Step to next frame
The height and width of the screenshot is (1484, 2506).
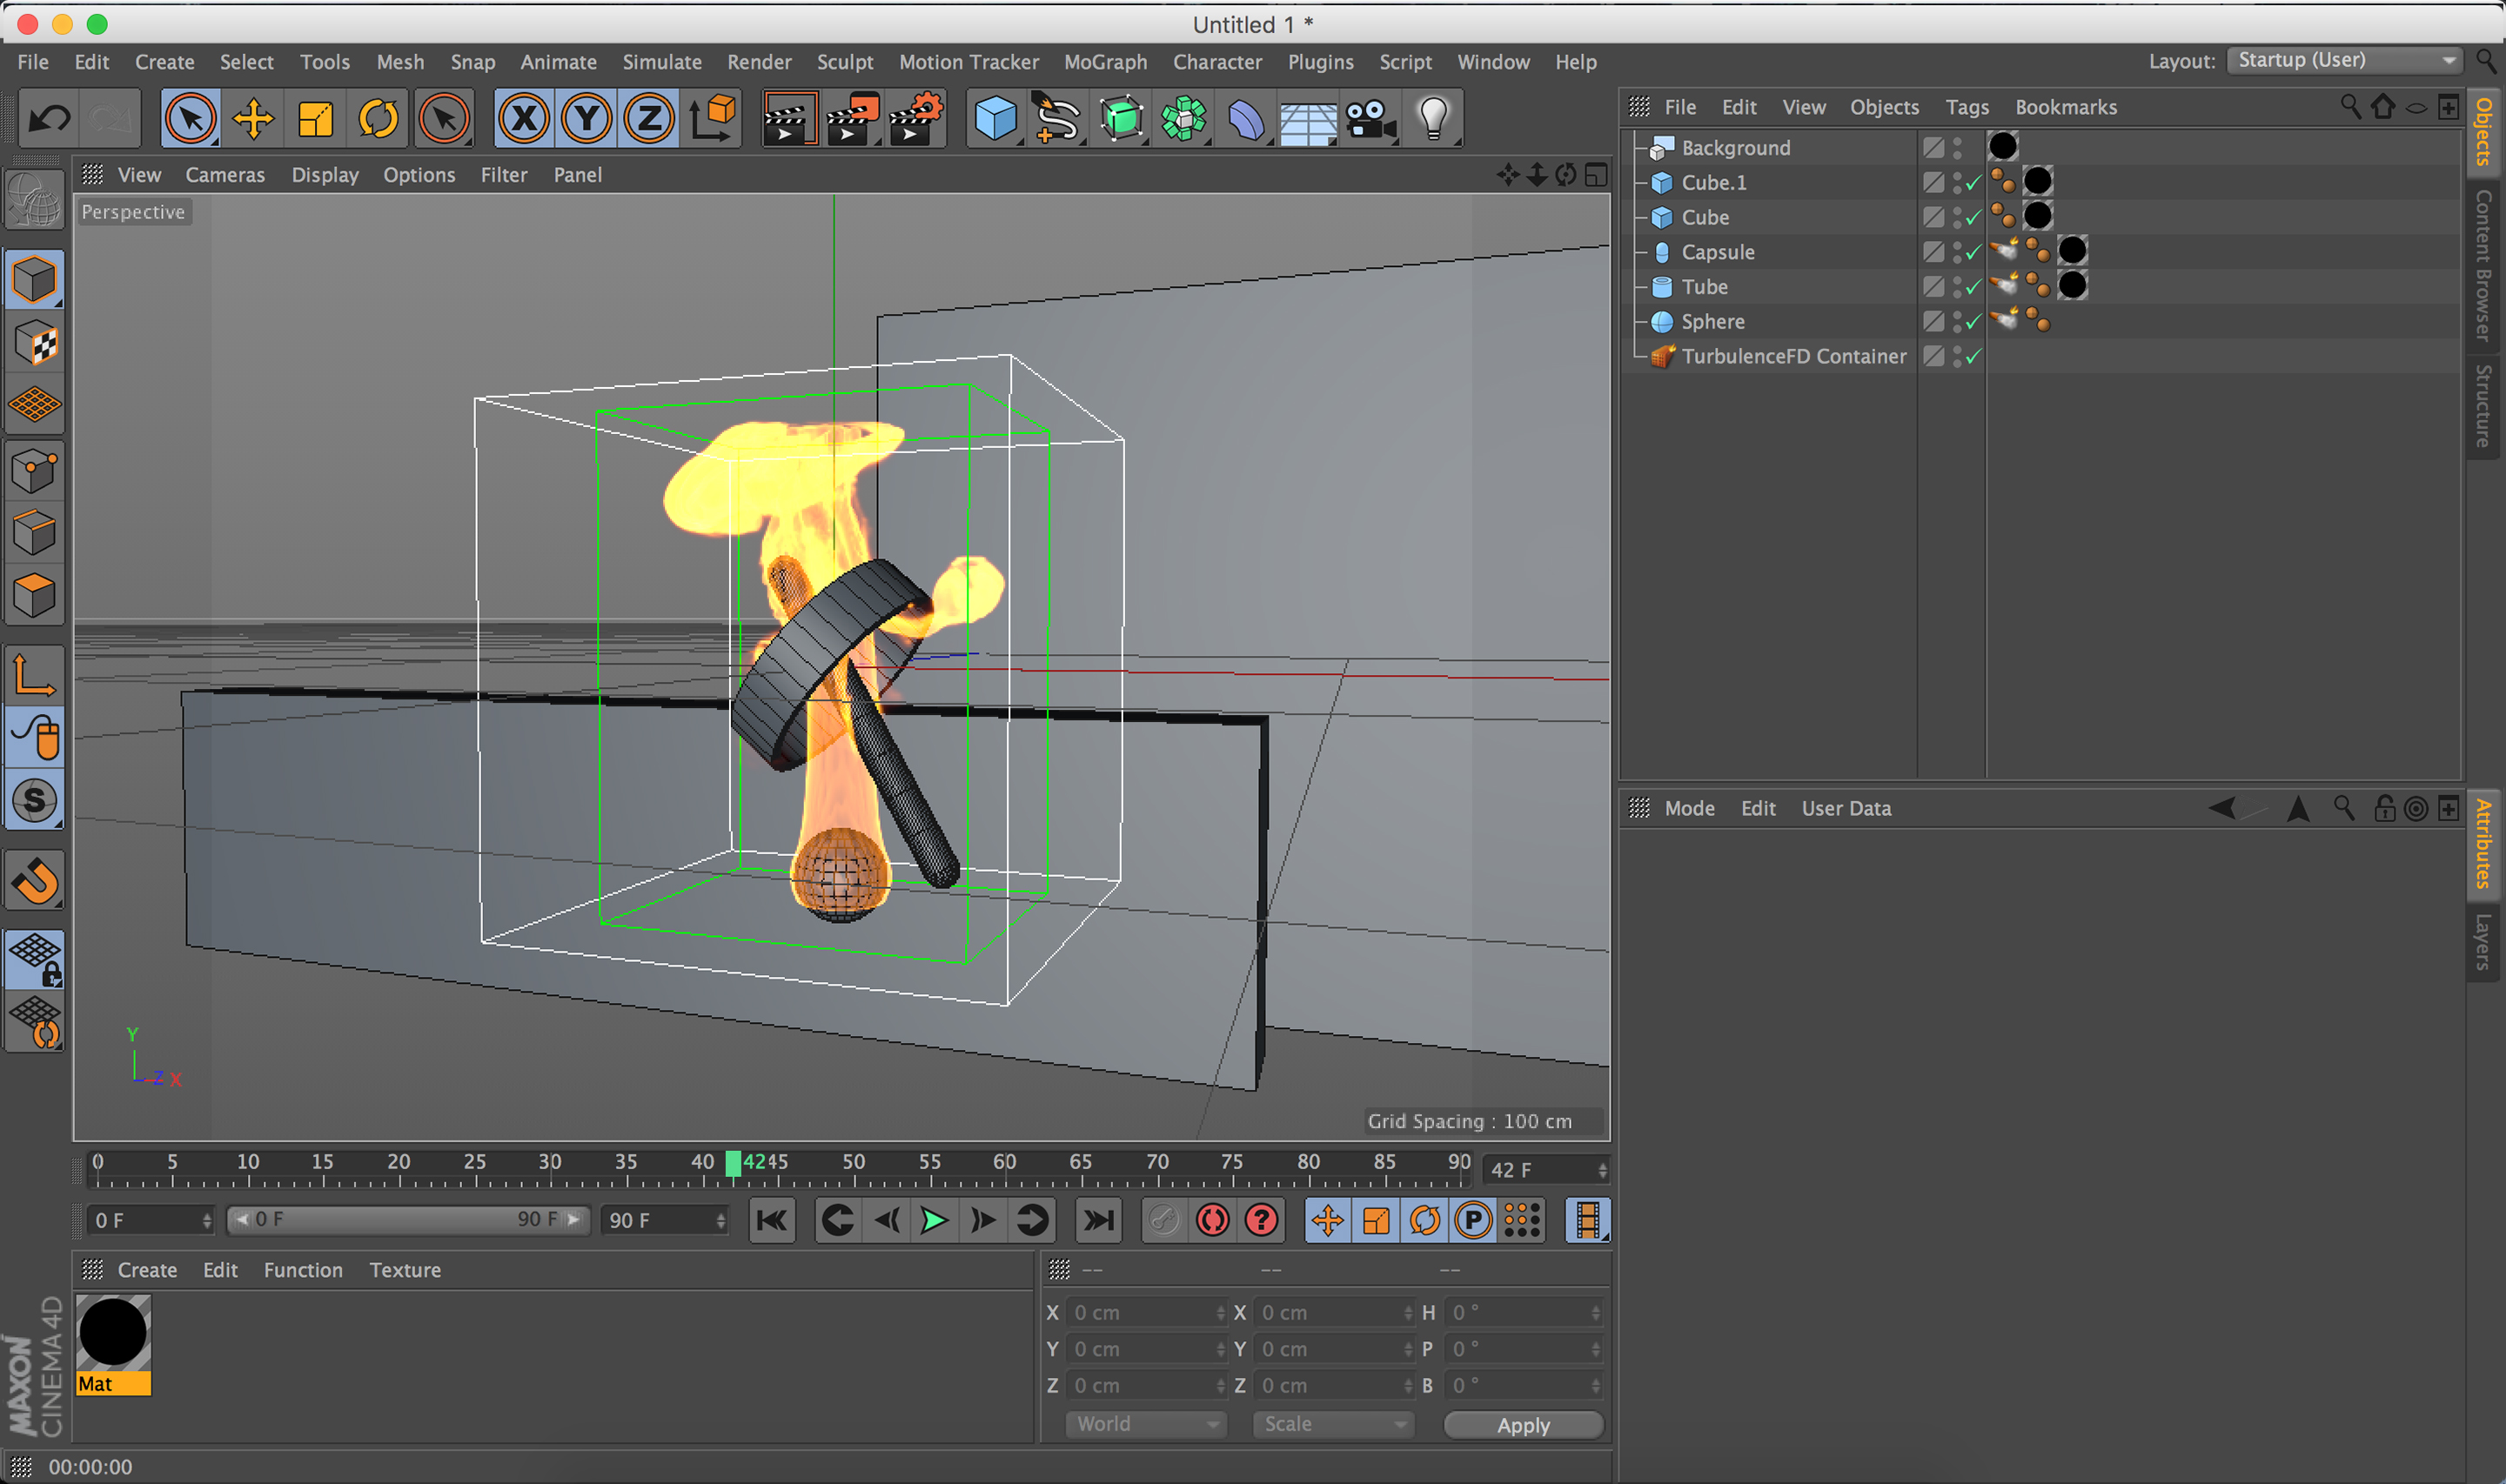(983, 1220)
